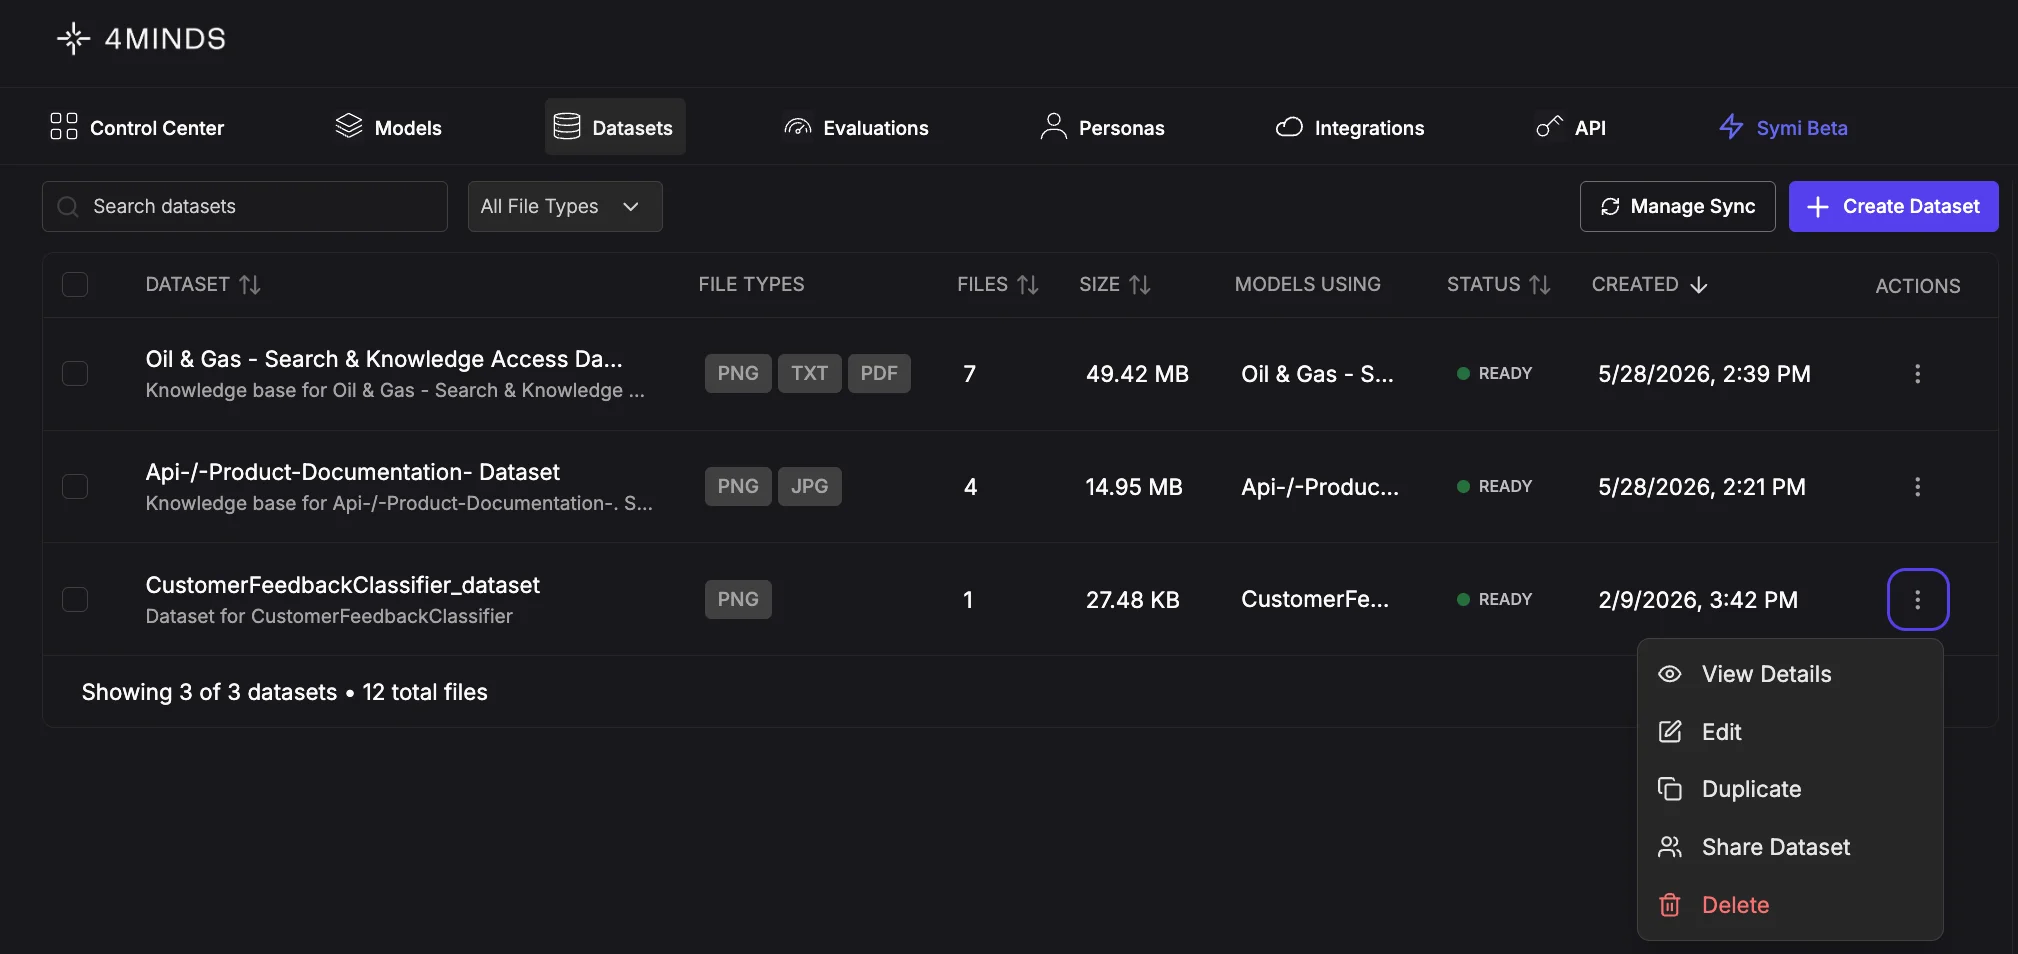Click the "Oil & Gas - S..." model name

1317,374
